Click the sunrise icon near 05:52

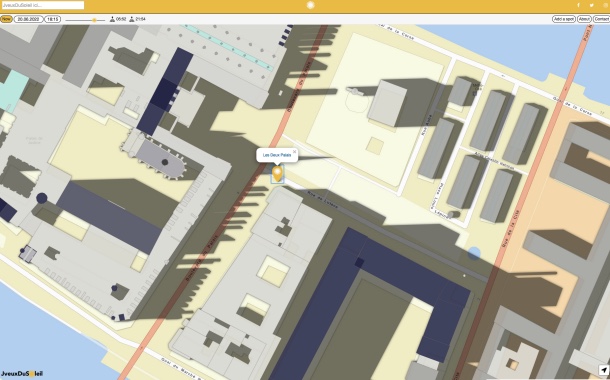click(x=112, y=19)
